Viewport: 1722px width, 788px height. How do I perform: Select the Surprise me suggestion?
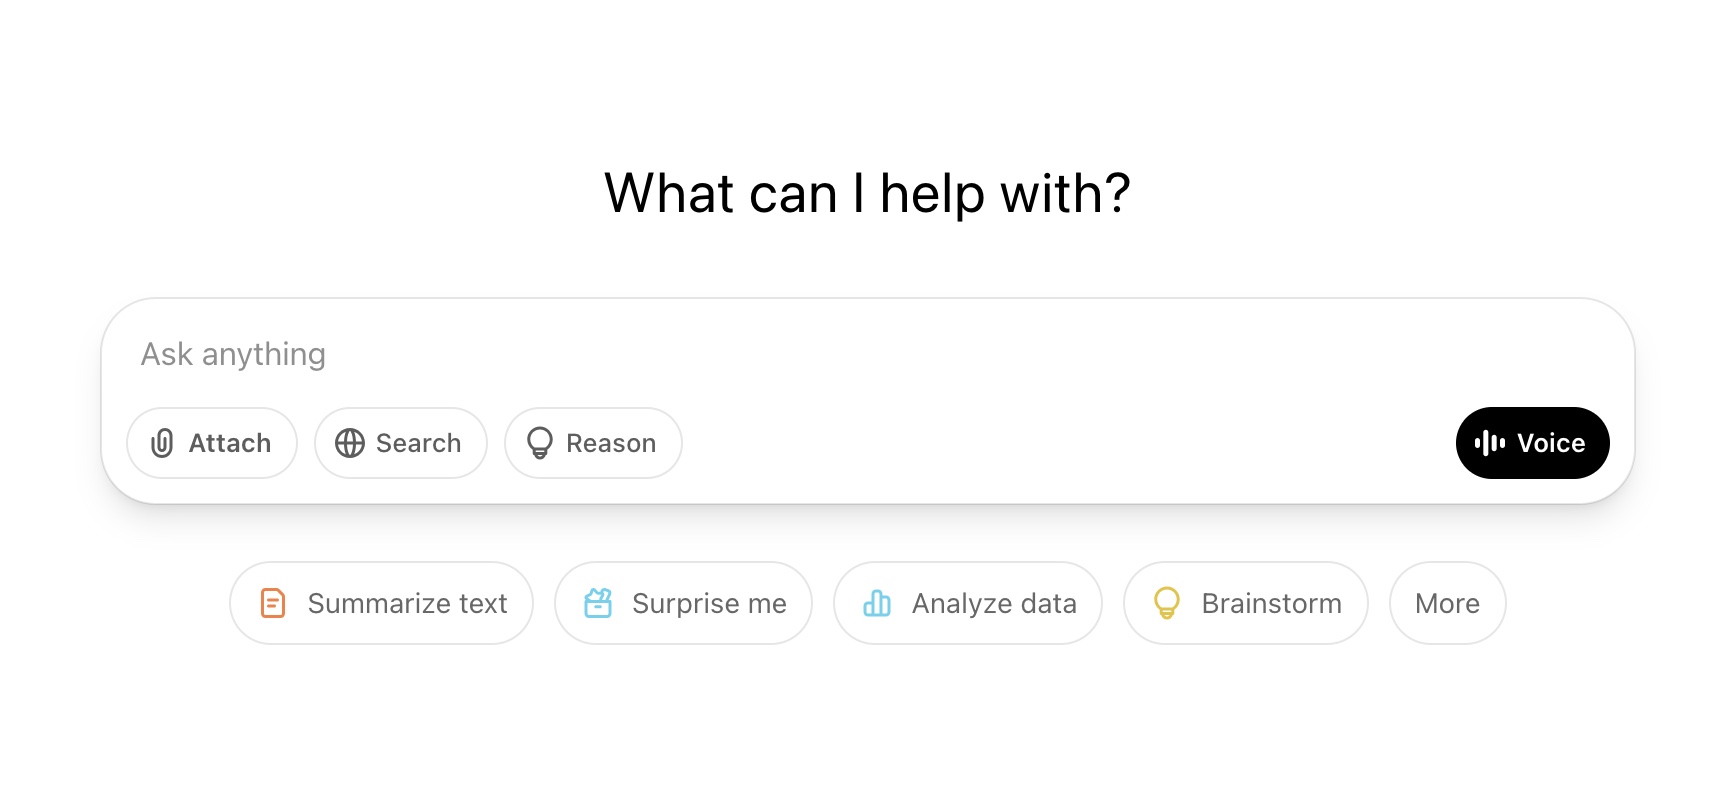click(x=683, y=603)
